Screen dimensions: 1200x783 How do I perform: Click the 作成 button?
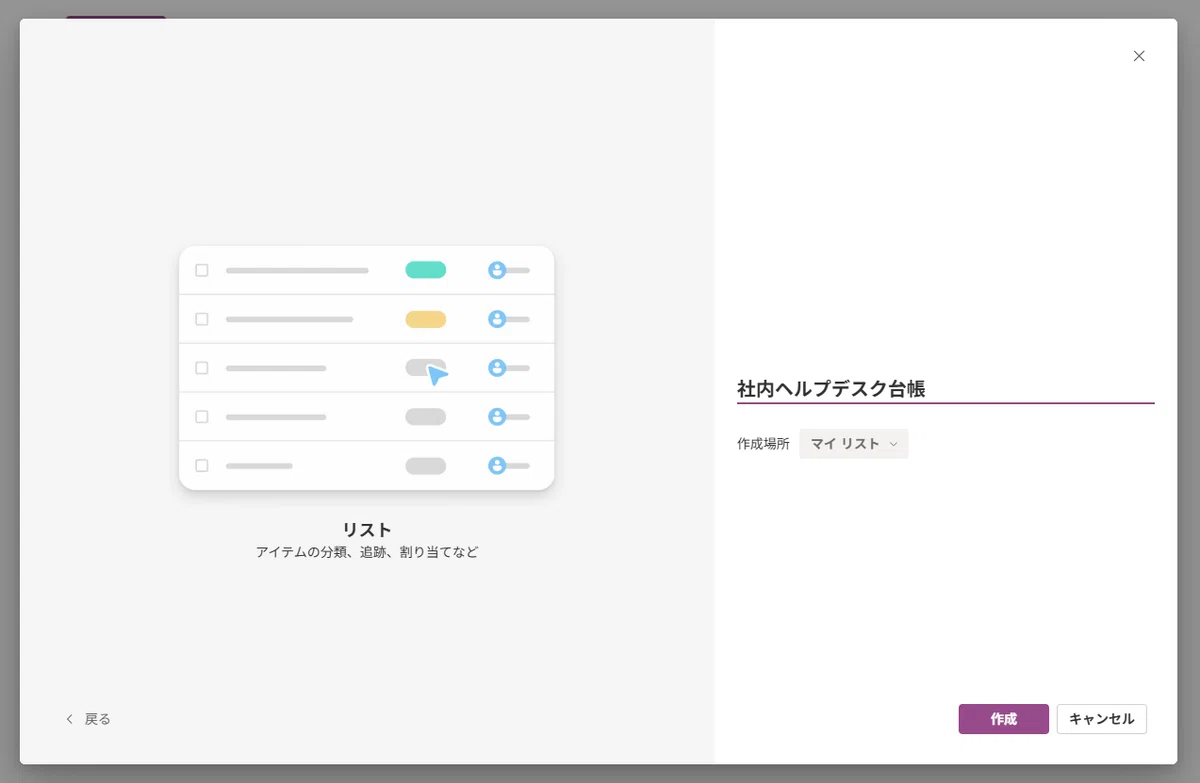click(1003, 719)
